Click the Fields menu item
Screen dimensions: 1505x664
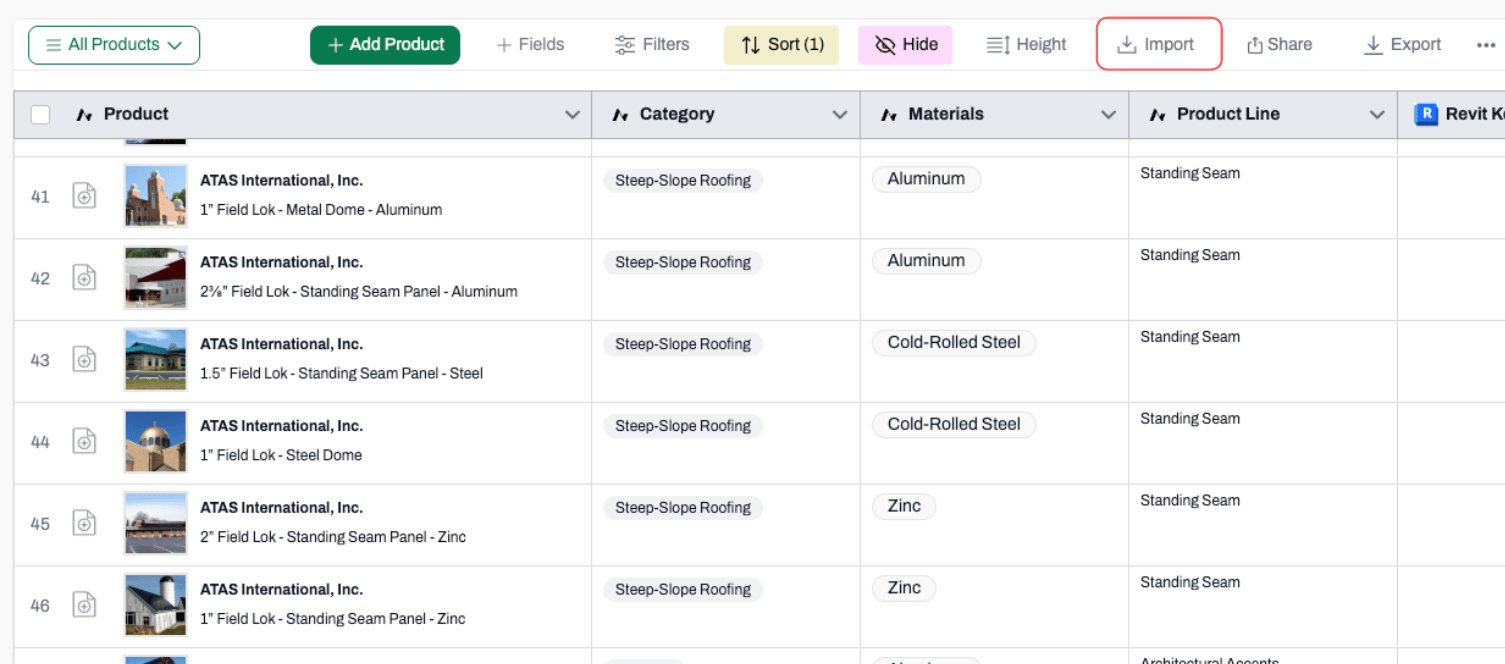click(530, 45)
